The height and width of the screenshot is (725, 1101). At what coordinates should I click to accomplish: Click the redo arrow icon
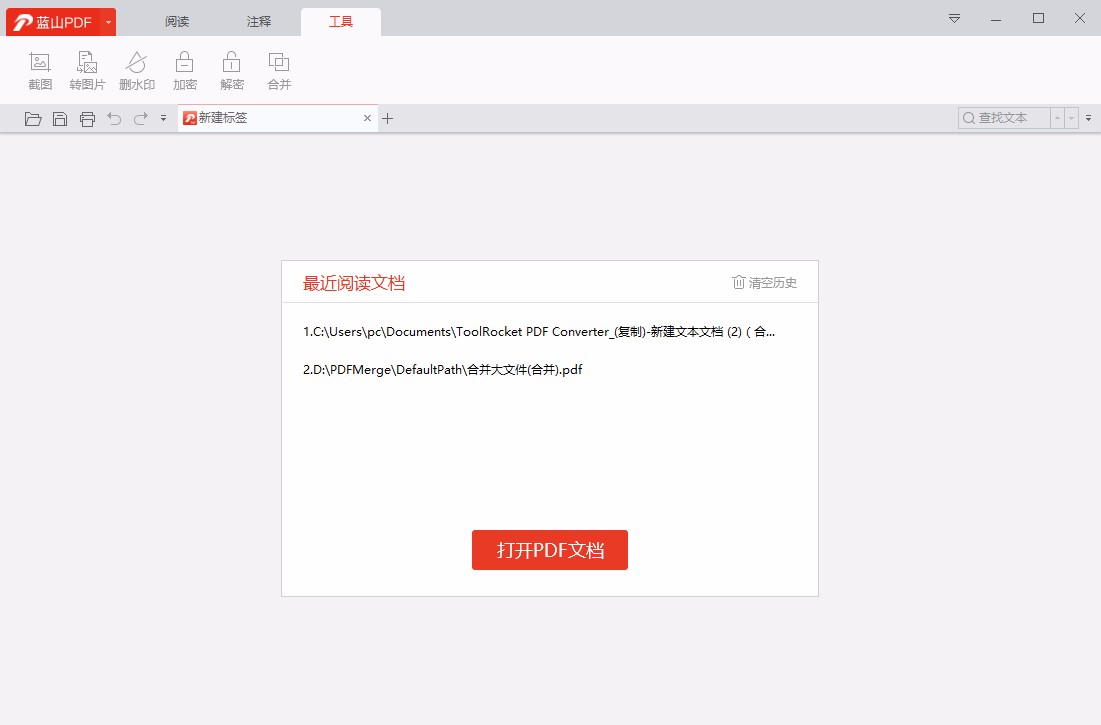140,118
